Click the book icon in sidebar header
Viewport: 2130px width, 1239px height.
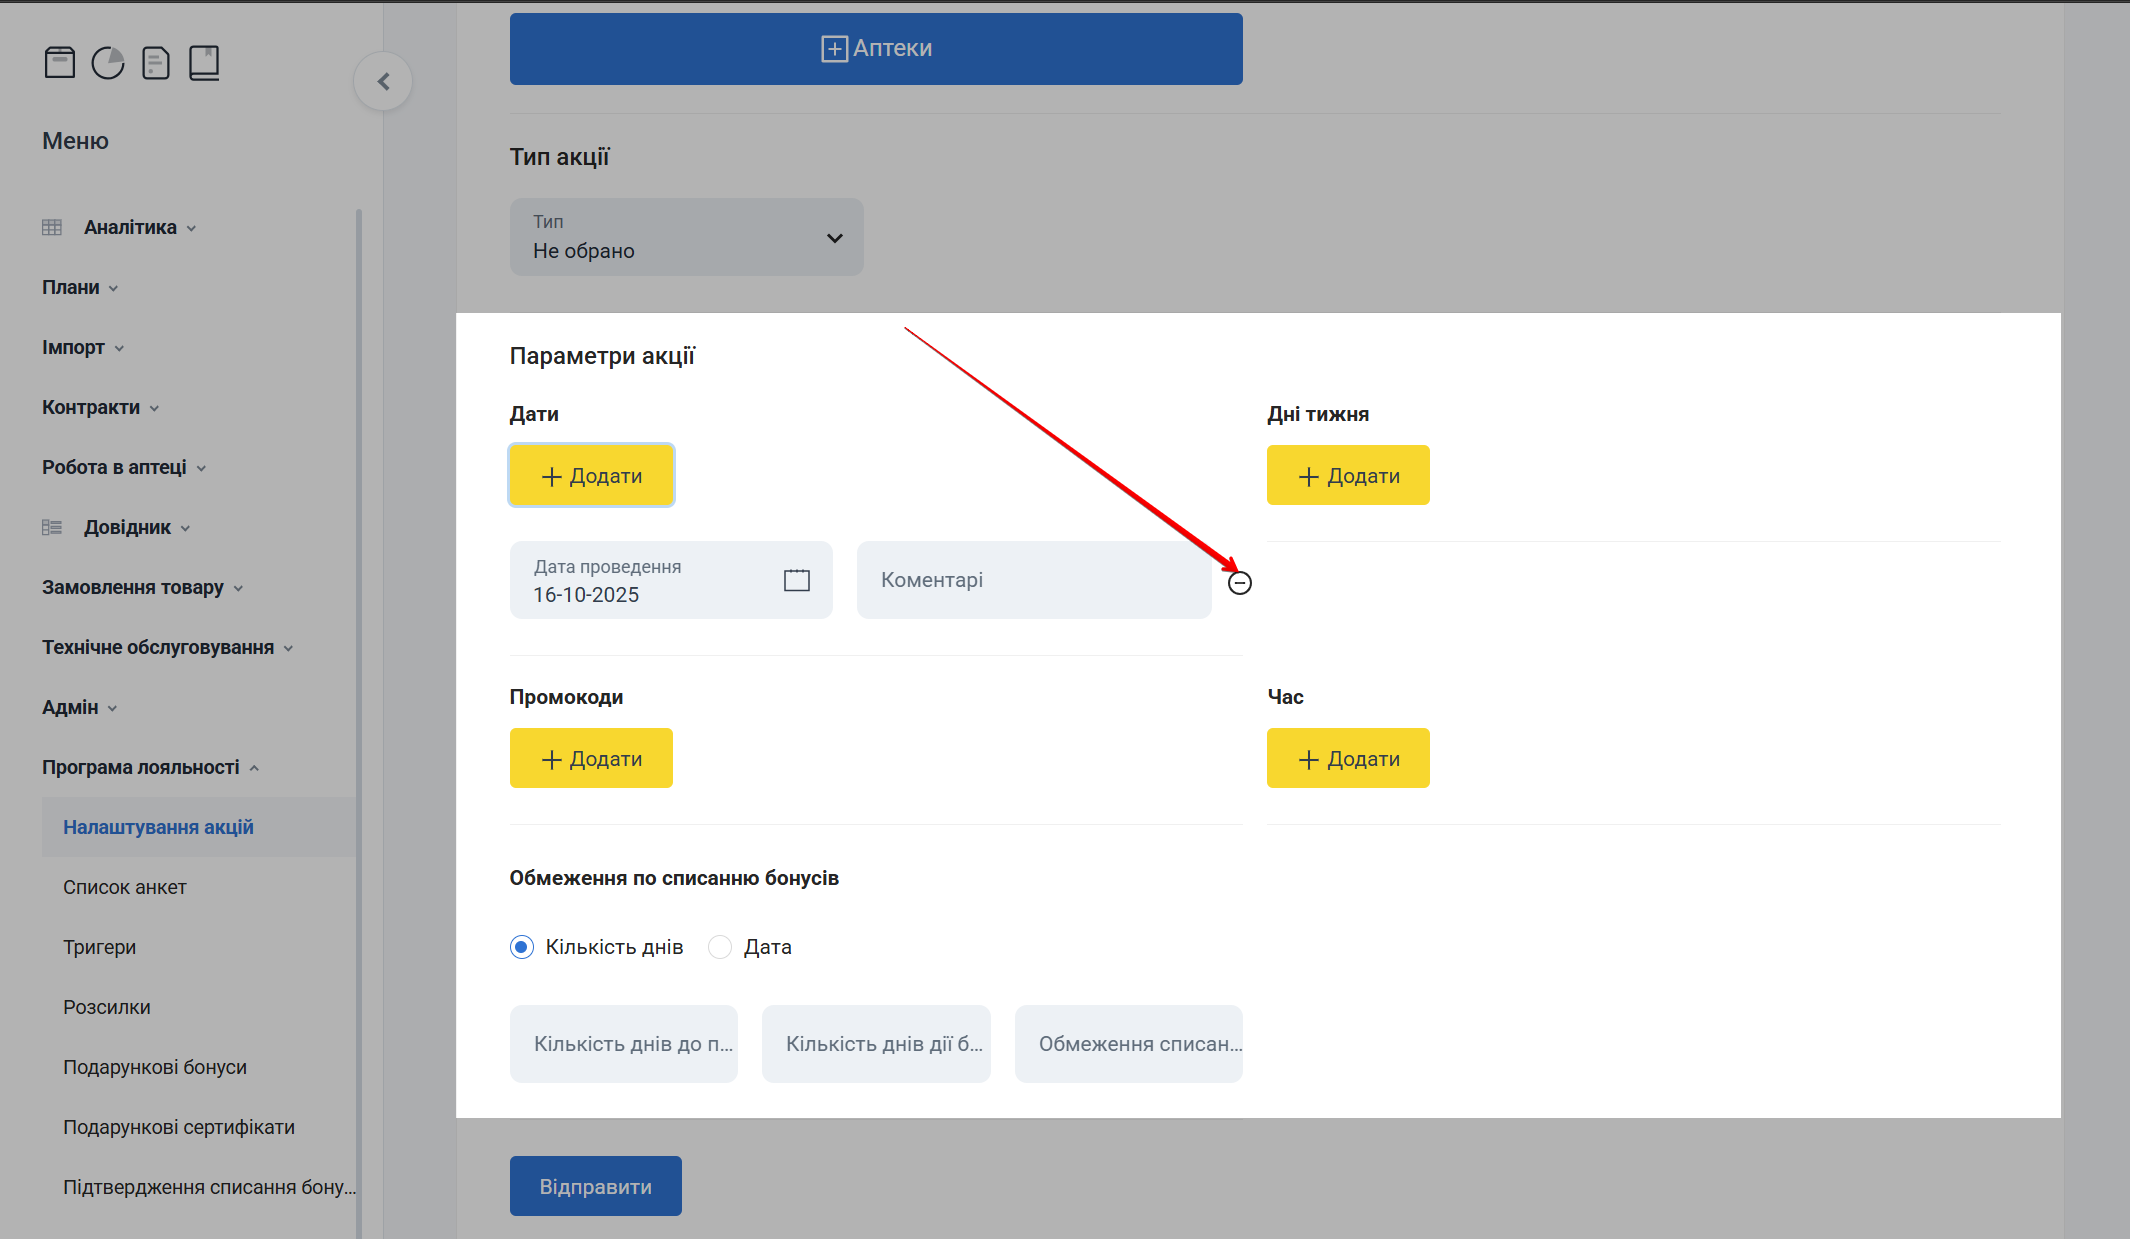[204, 63]
